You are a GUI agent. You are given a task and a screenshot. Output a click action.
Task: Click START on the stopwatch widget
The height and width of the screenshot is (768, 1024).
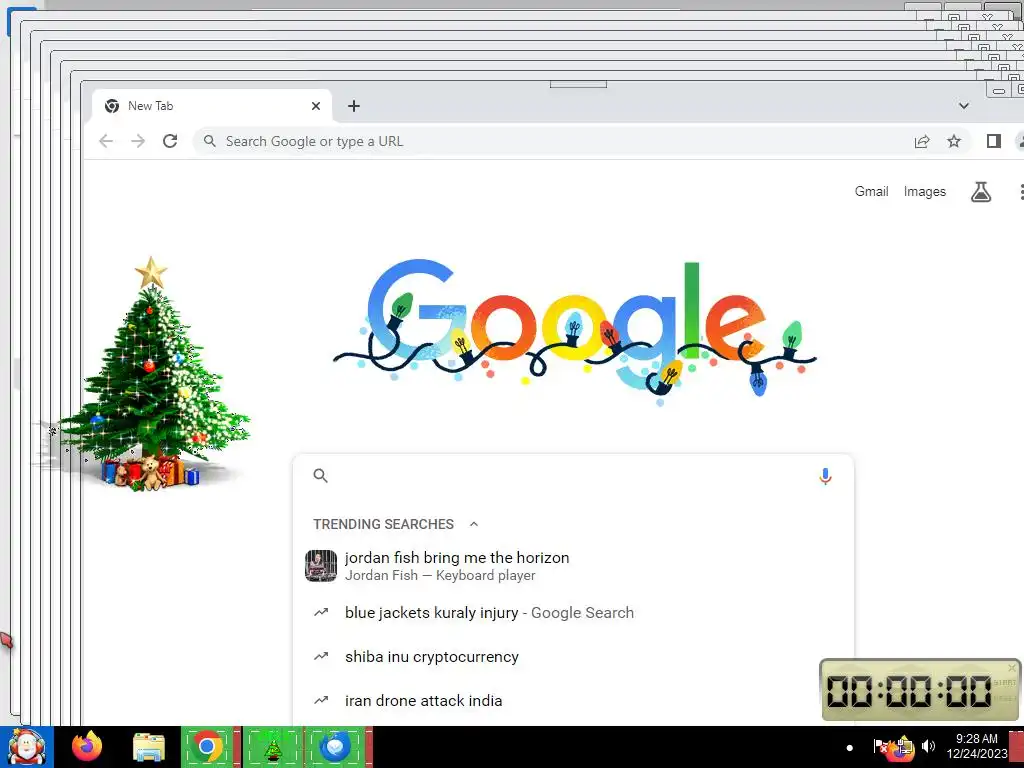point(1004,682)
